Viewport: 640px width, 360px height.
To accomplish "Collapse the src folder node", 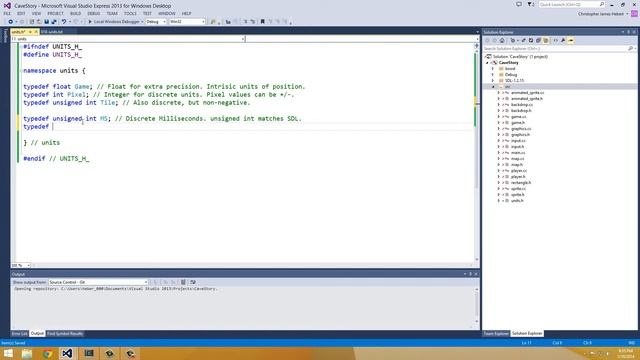I will (x=493, y=87).
